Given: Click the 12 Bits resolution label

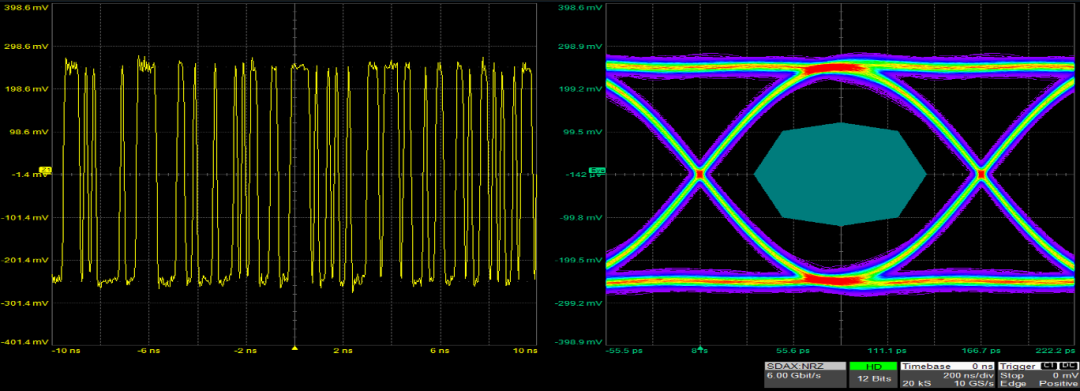Looking at the screenshot, I should pos(873,379).
